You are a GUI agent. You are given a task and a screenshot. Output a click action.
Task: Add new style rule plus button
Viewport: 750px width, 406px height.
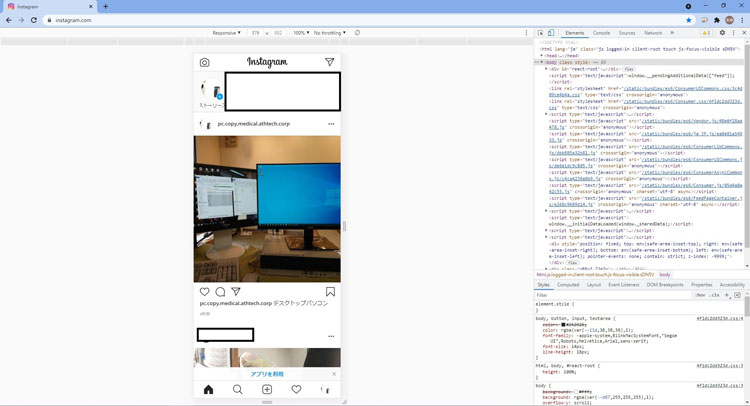[727, 295]
